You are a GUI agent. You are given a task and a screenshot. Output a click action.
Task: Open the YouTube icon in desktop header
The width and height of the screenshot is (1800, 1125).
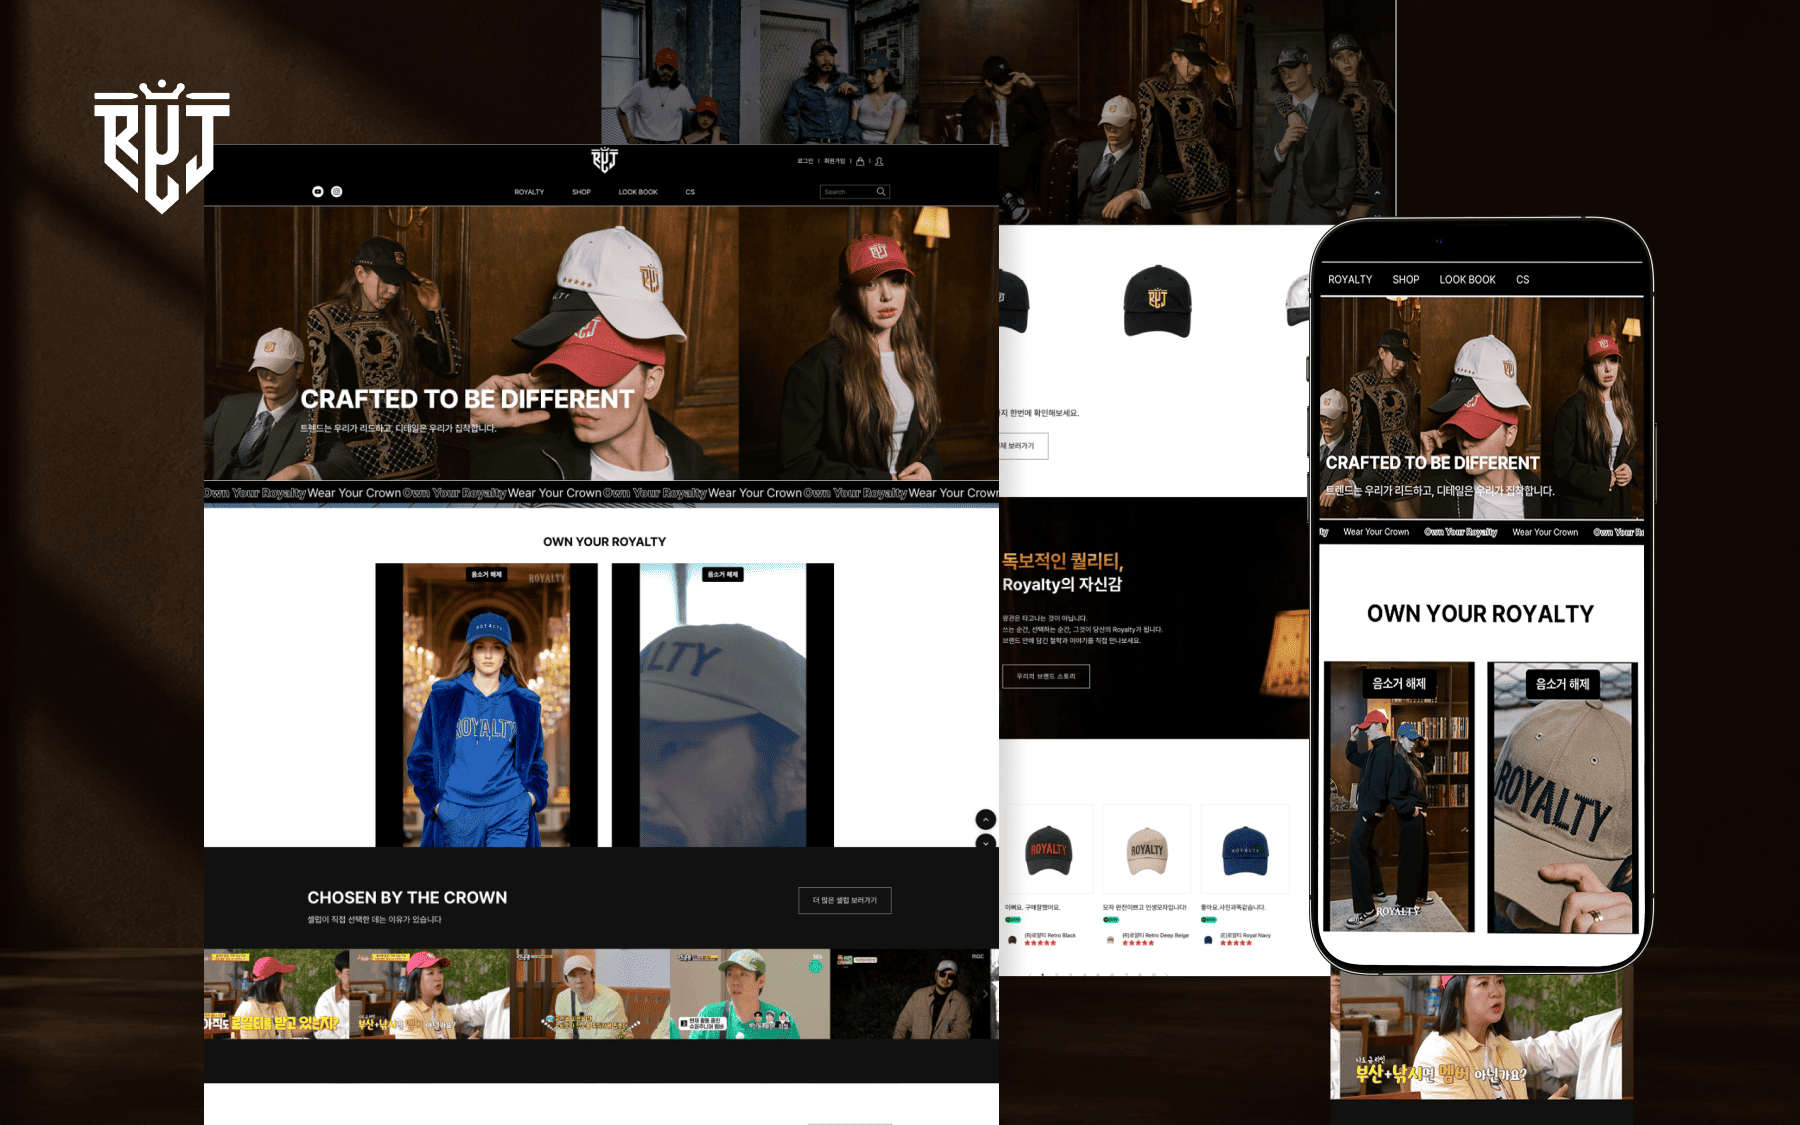[x=318, y=192]
